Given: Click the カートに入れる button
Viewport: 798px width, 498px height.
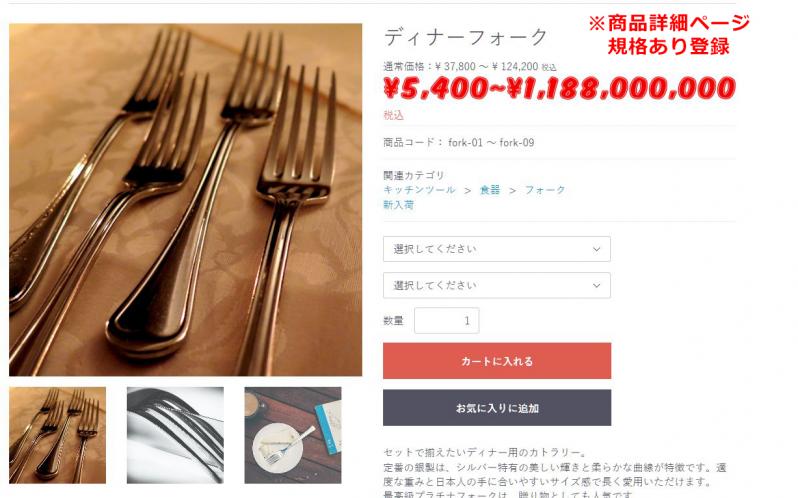Looking at the screenshot, I should pyautogui.click(x=497, y=361).
